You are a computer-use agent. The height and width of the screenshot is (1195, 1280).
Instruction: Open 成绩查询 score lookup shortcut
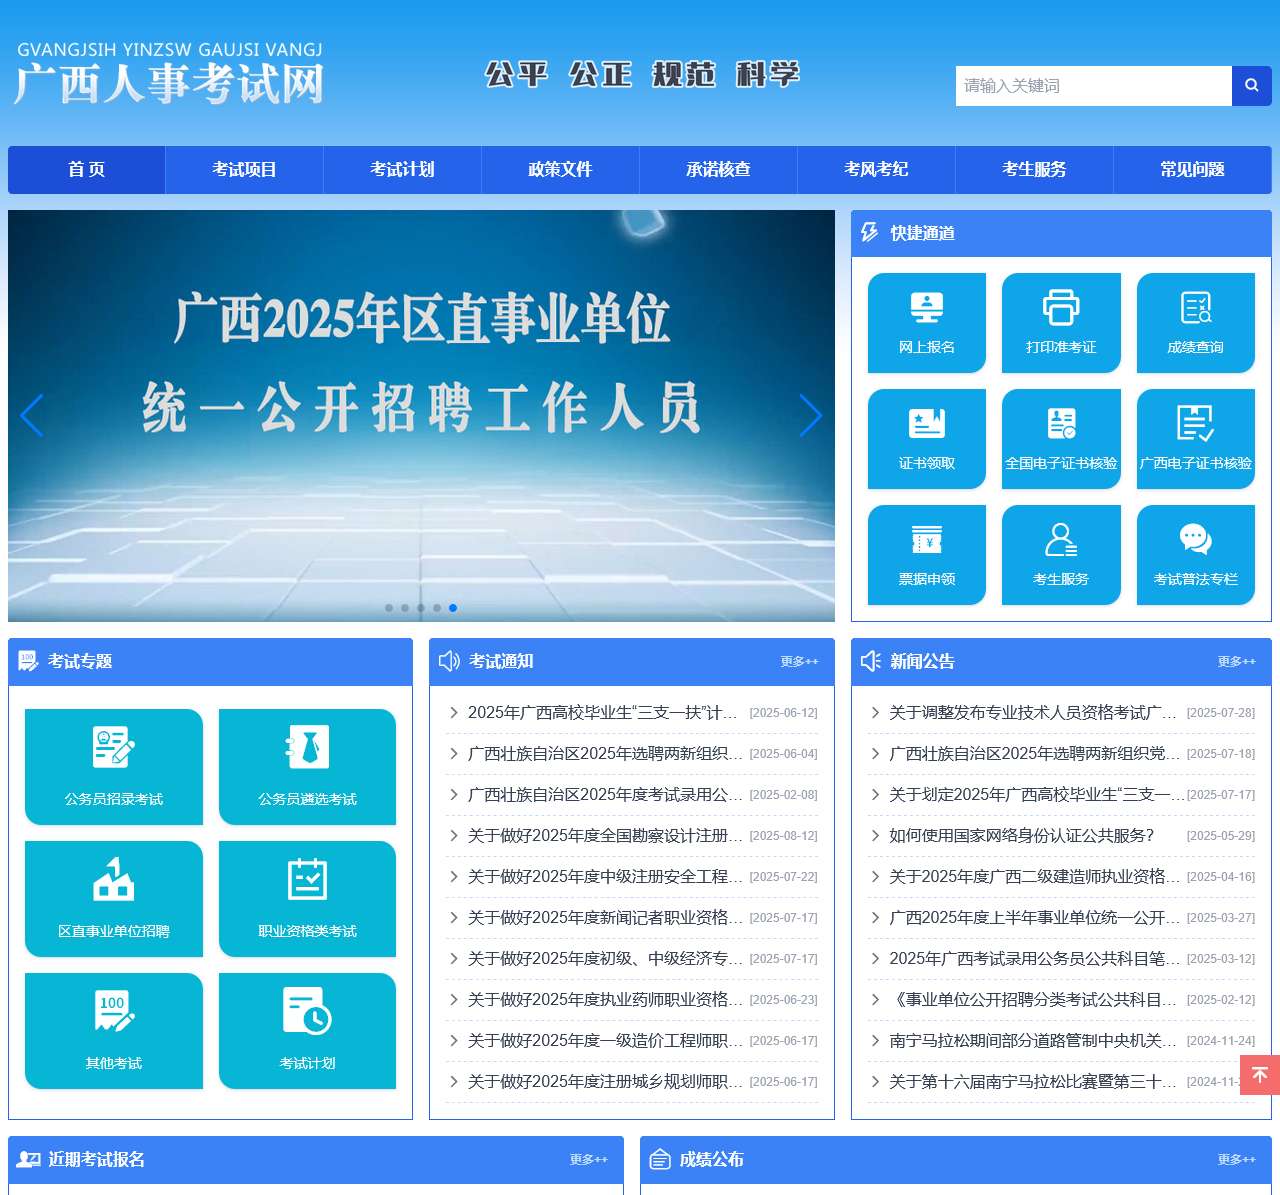click(x=1195, y=322)
